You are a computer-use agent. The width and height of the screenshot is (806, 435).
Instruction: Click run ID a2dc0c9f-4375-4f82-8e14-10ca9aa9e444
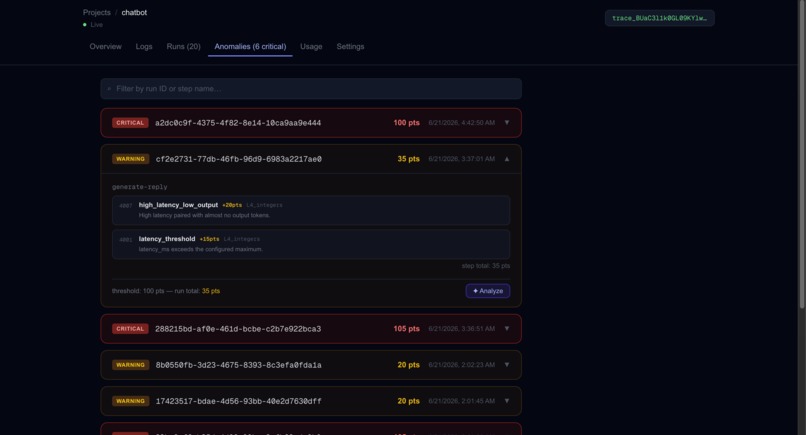[x=238, y=123]
